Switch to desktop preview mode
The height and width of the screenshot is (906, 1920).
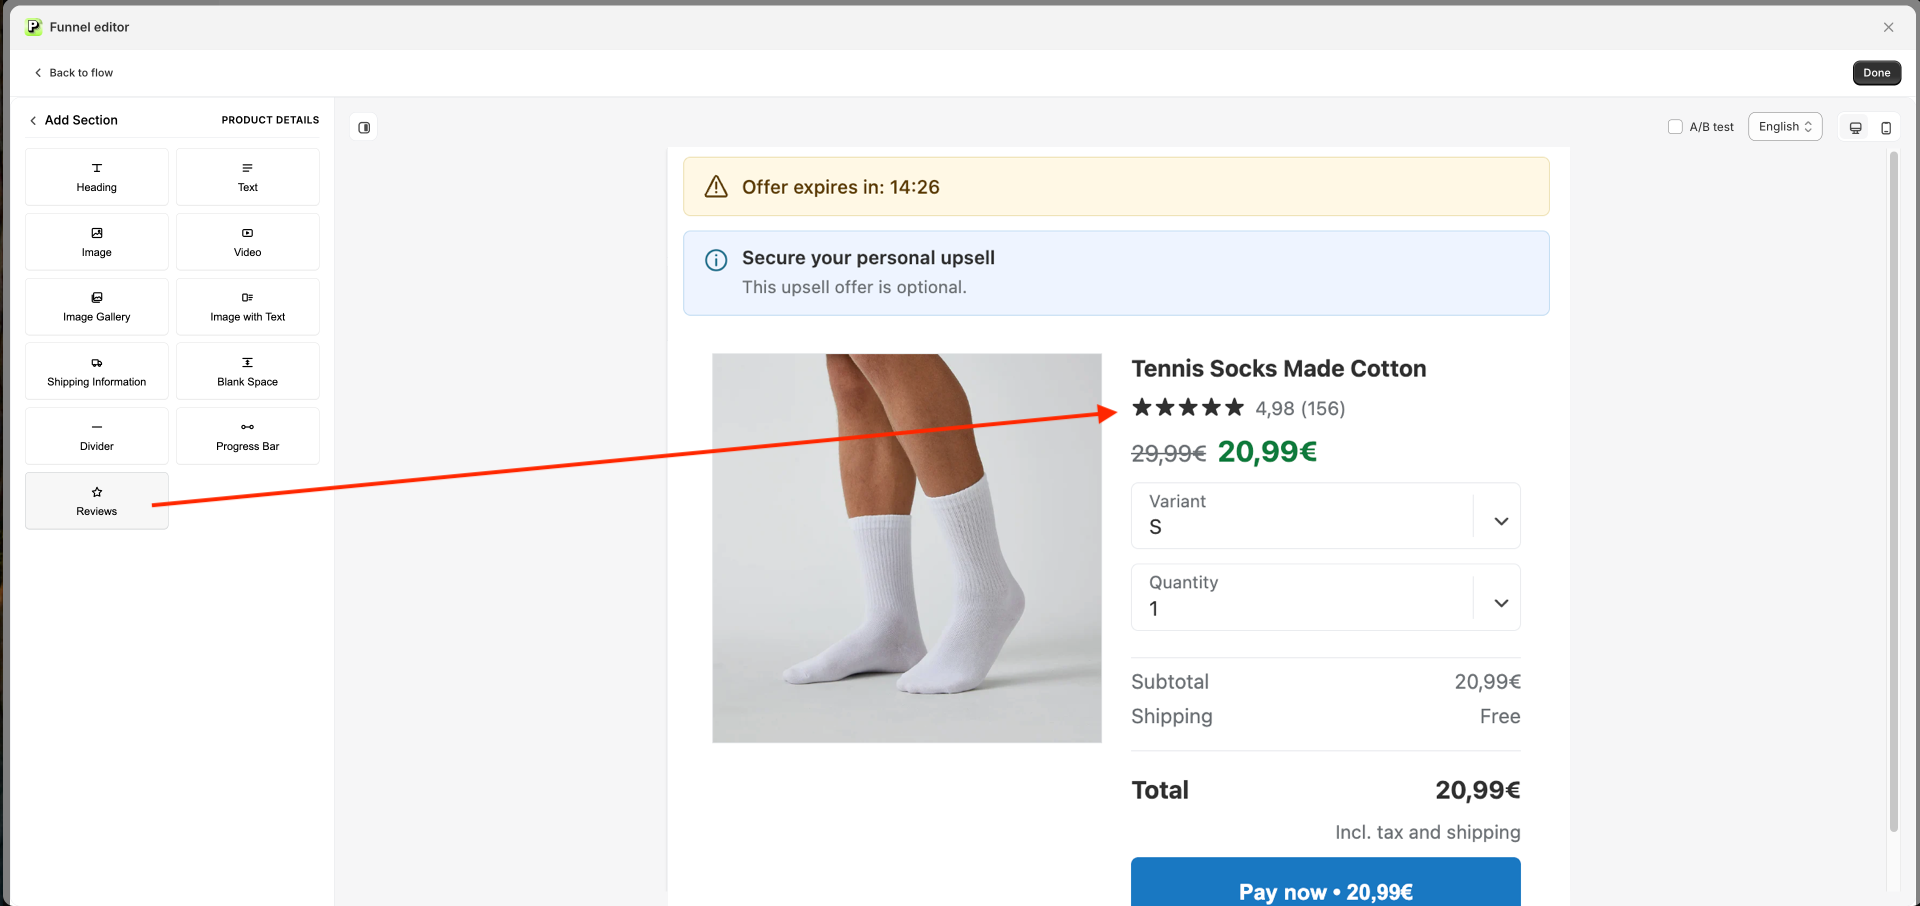coord(1855,128)
